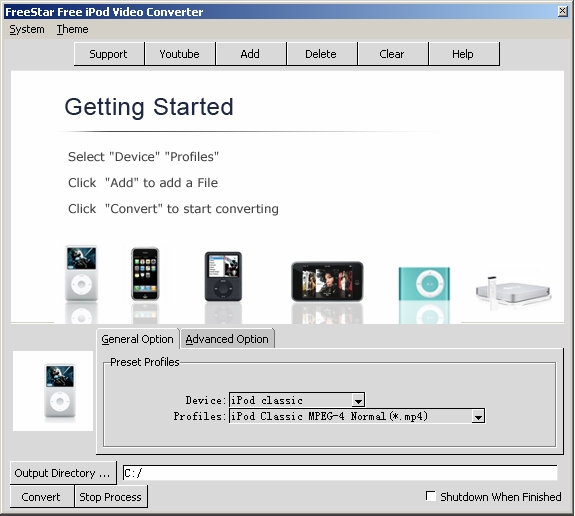Click the Apple TV device image

513,292
